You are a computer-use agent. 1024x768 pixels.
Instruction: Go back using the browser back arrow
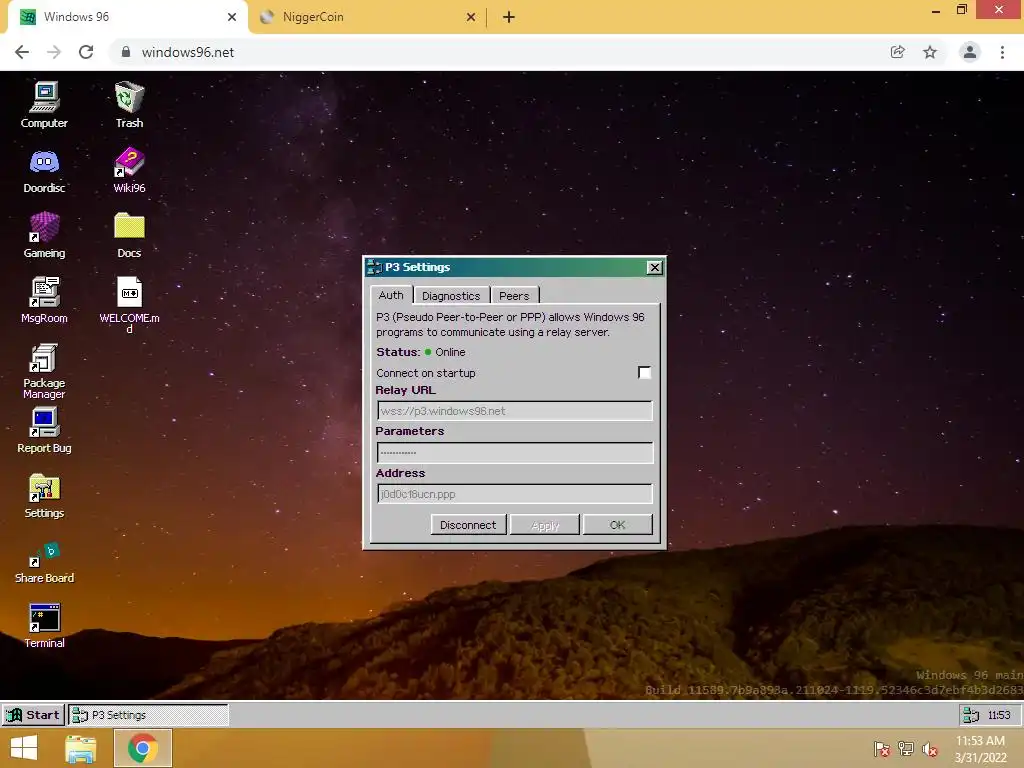pos(22,52)
